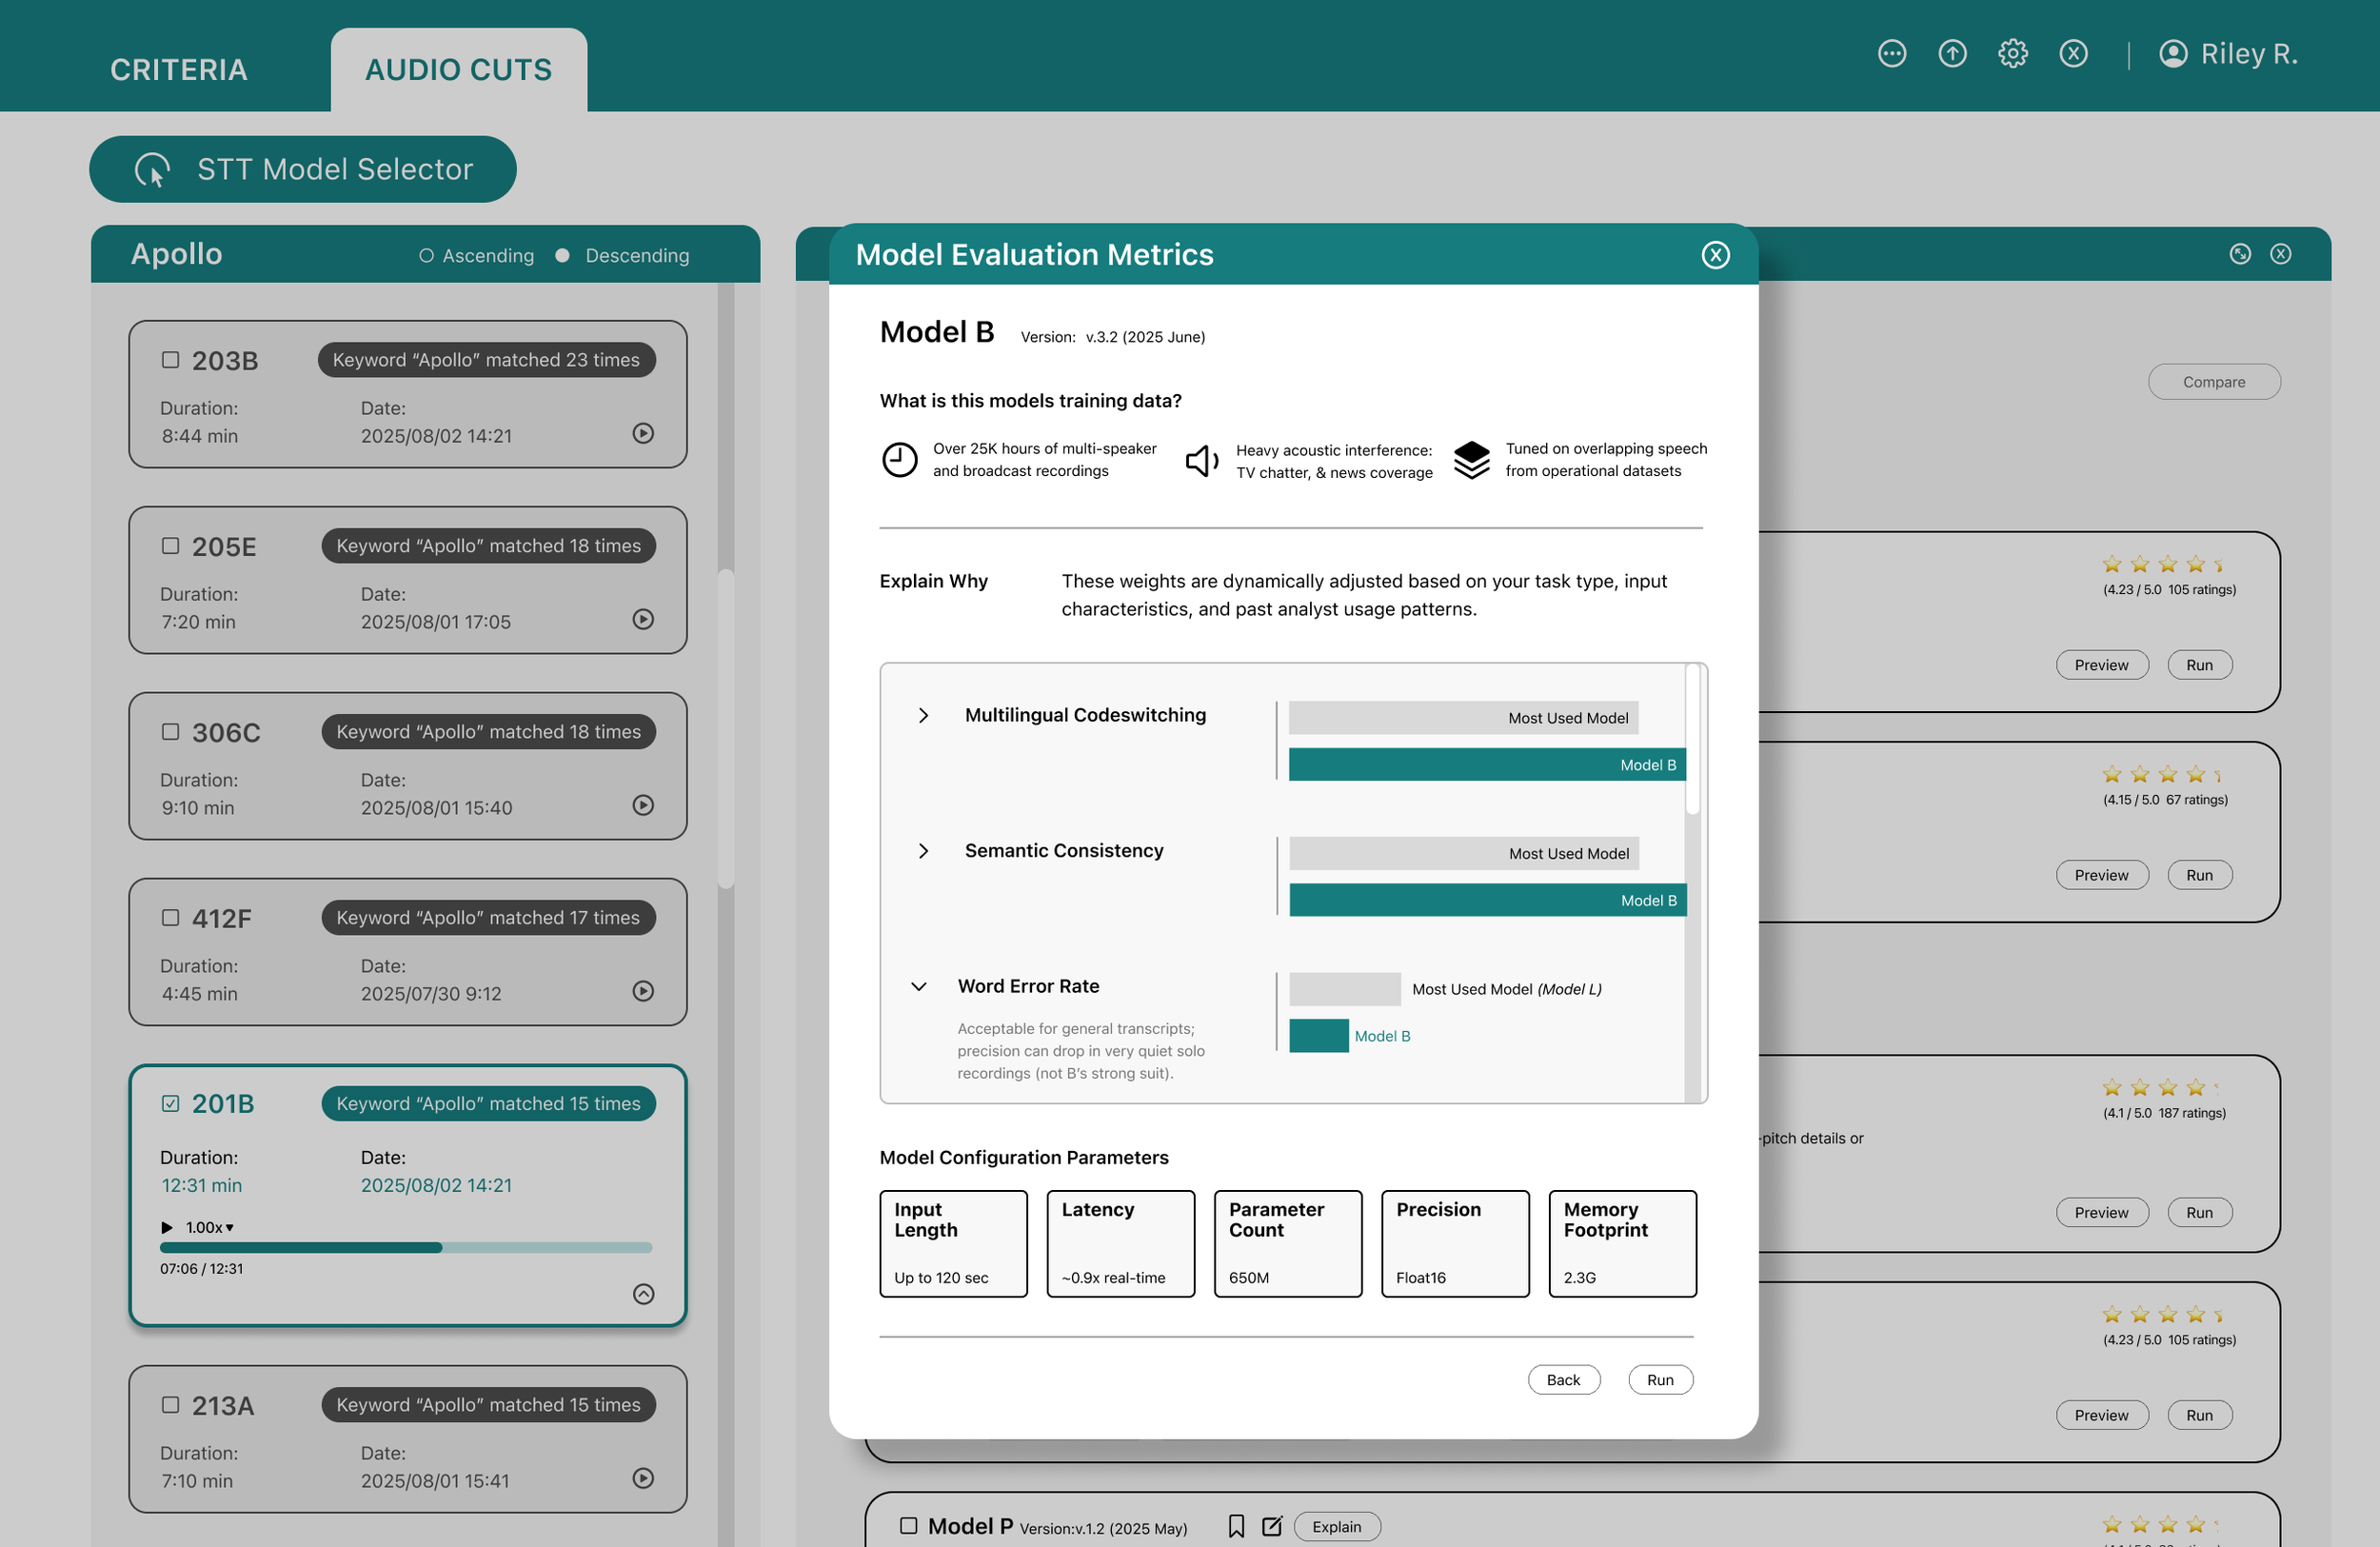Expand the Multilingual Codeswitching metric
Viewport: 2380px width, 1547px height.
(x=923, y=715)
